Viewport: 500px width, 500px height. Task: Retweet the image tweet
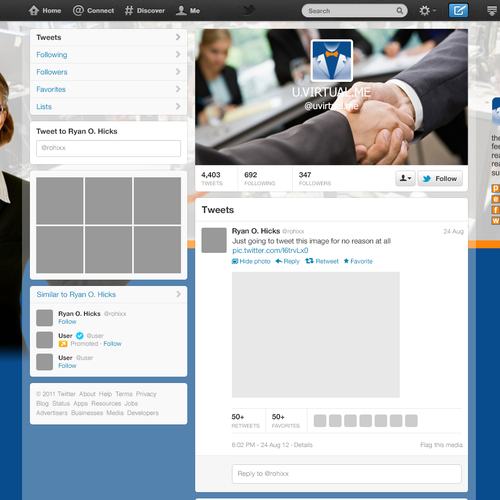coord(322,261)
